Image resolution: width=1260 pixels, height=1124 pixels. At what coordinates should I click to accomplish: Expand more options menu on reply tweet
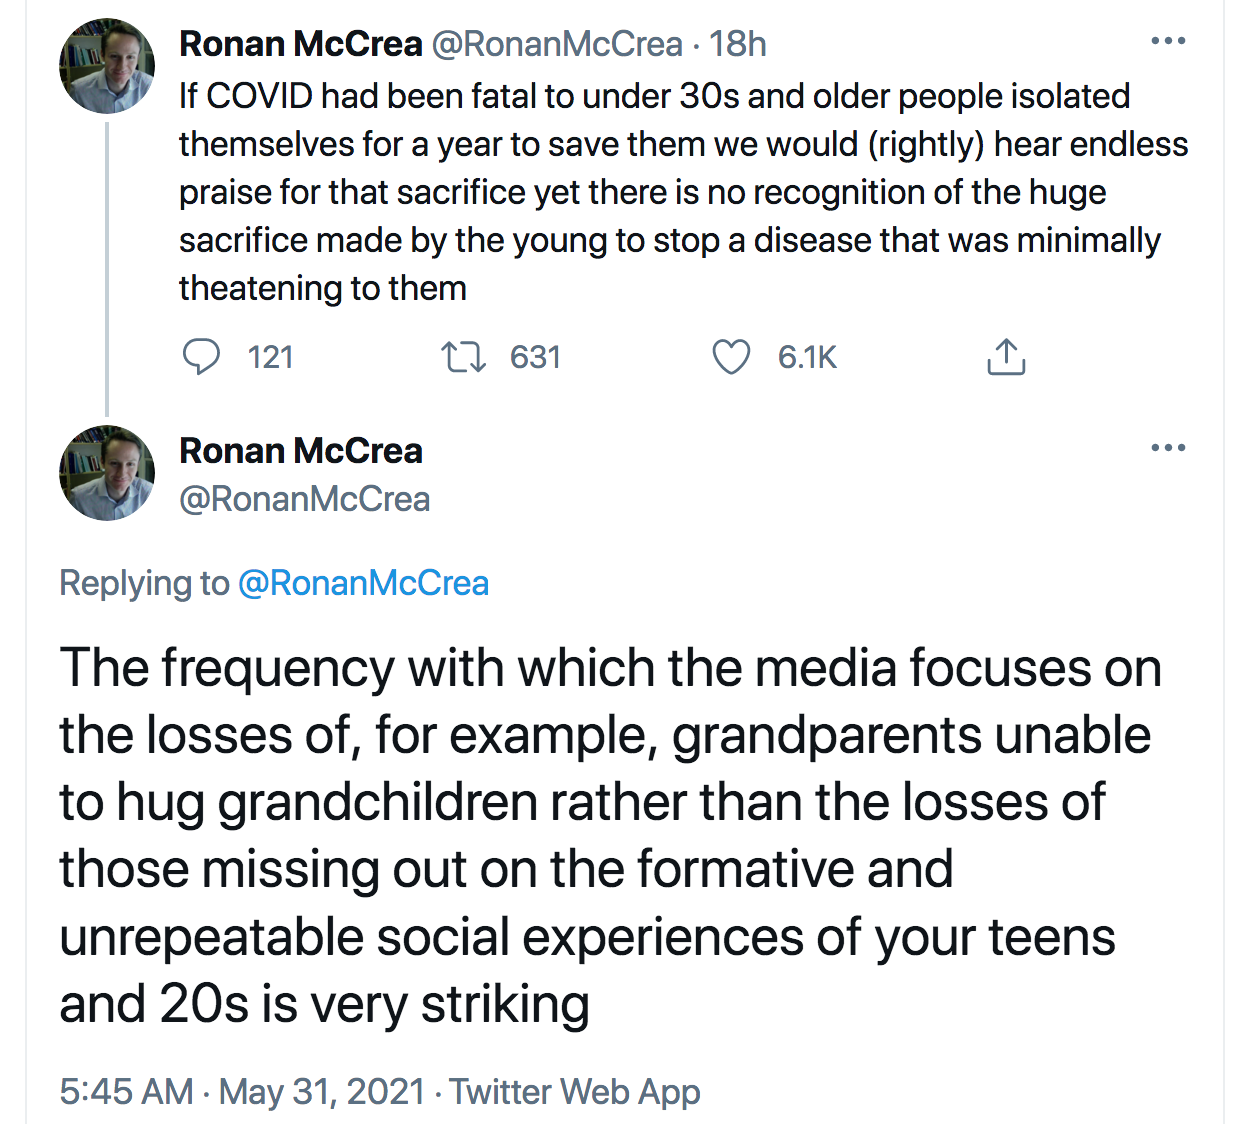(1168, 448)
